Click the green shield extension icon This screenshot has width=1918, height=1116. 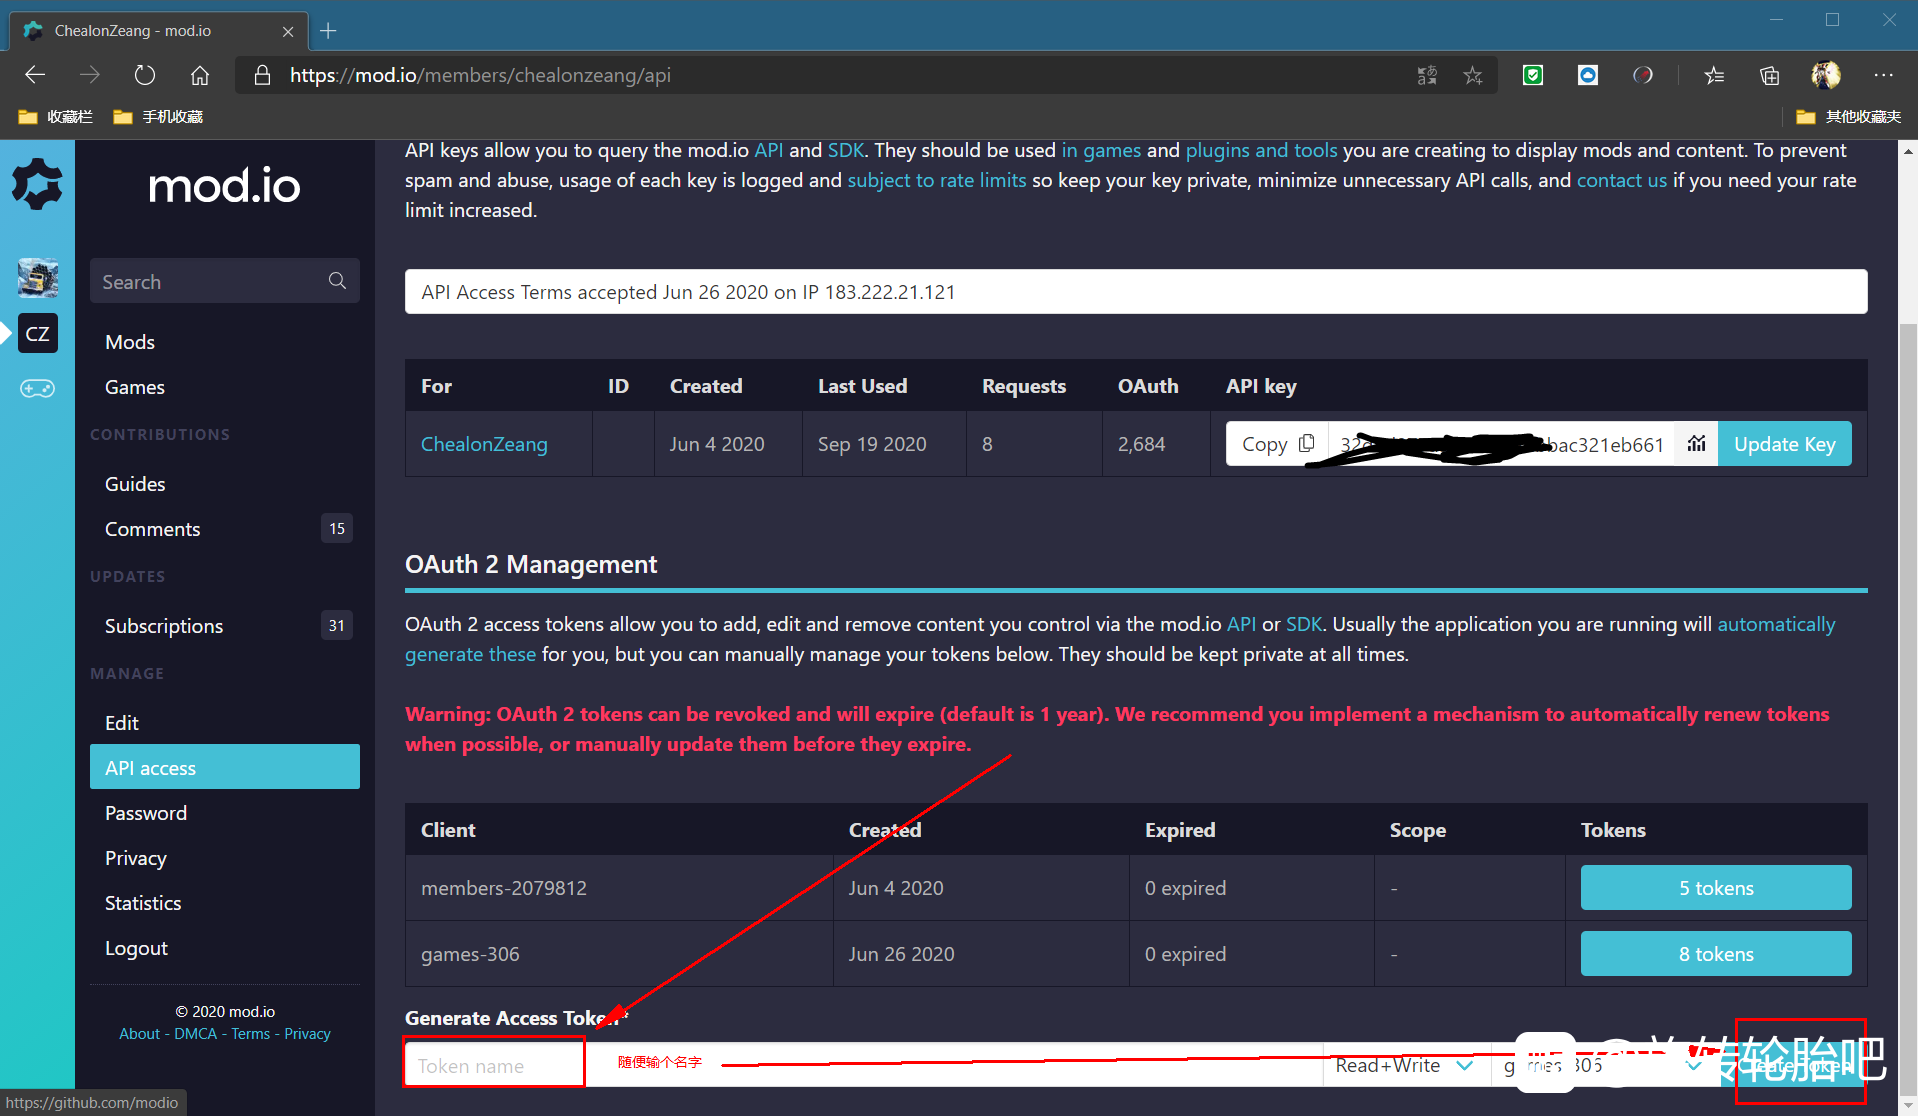[1532, 75]
